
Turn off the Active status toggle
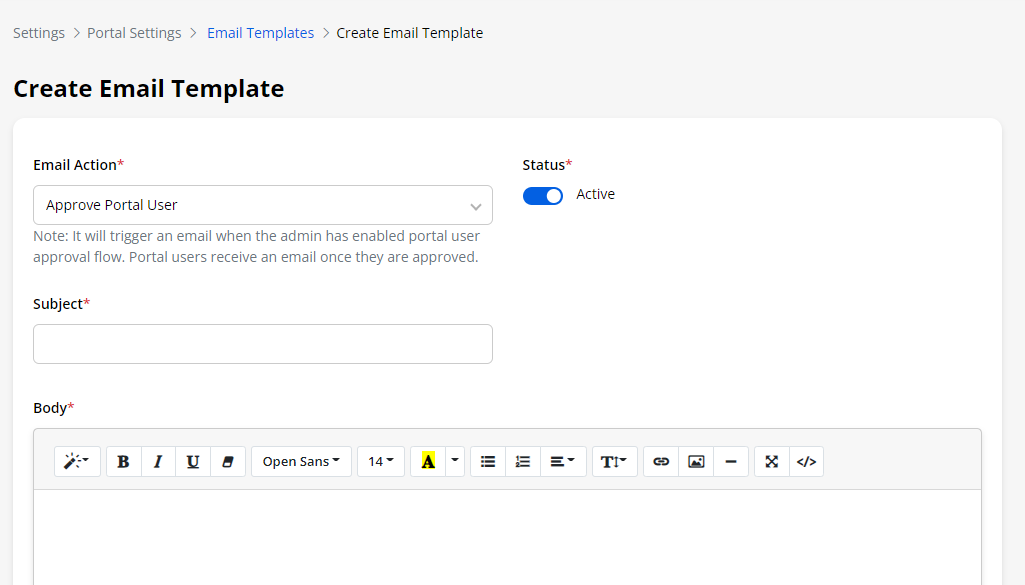(543, 196)
